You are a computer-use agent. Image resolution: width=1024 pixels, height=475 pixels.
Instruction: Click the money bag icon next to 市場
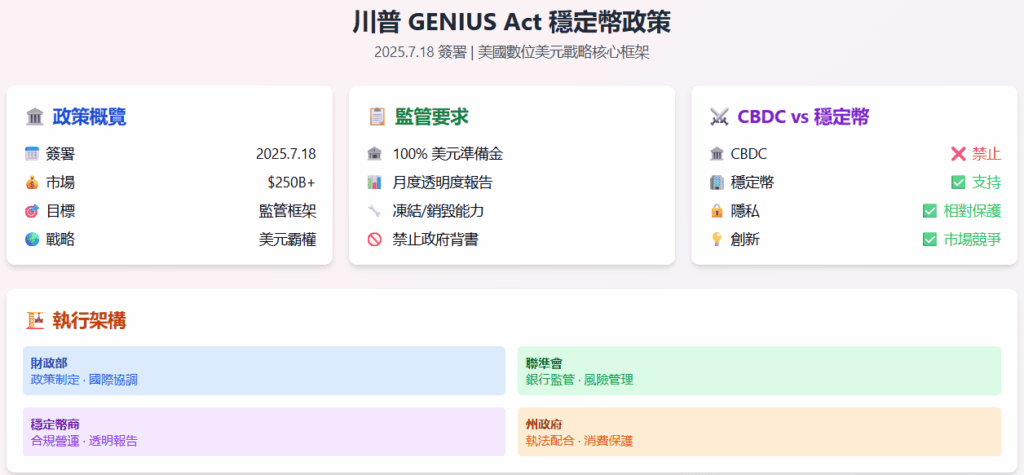click(32, 183)
